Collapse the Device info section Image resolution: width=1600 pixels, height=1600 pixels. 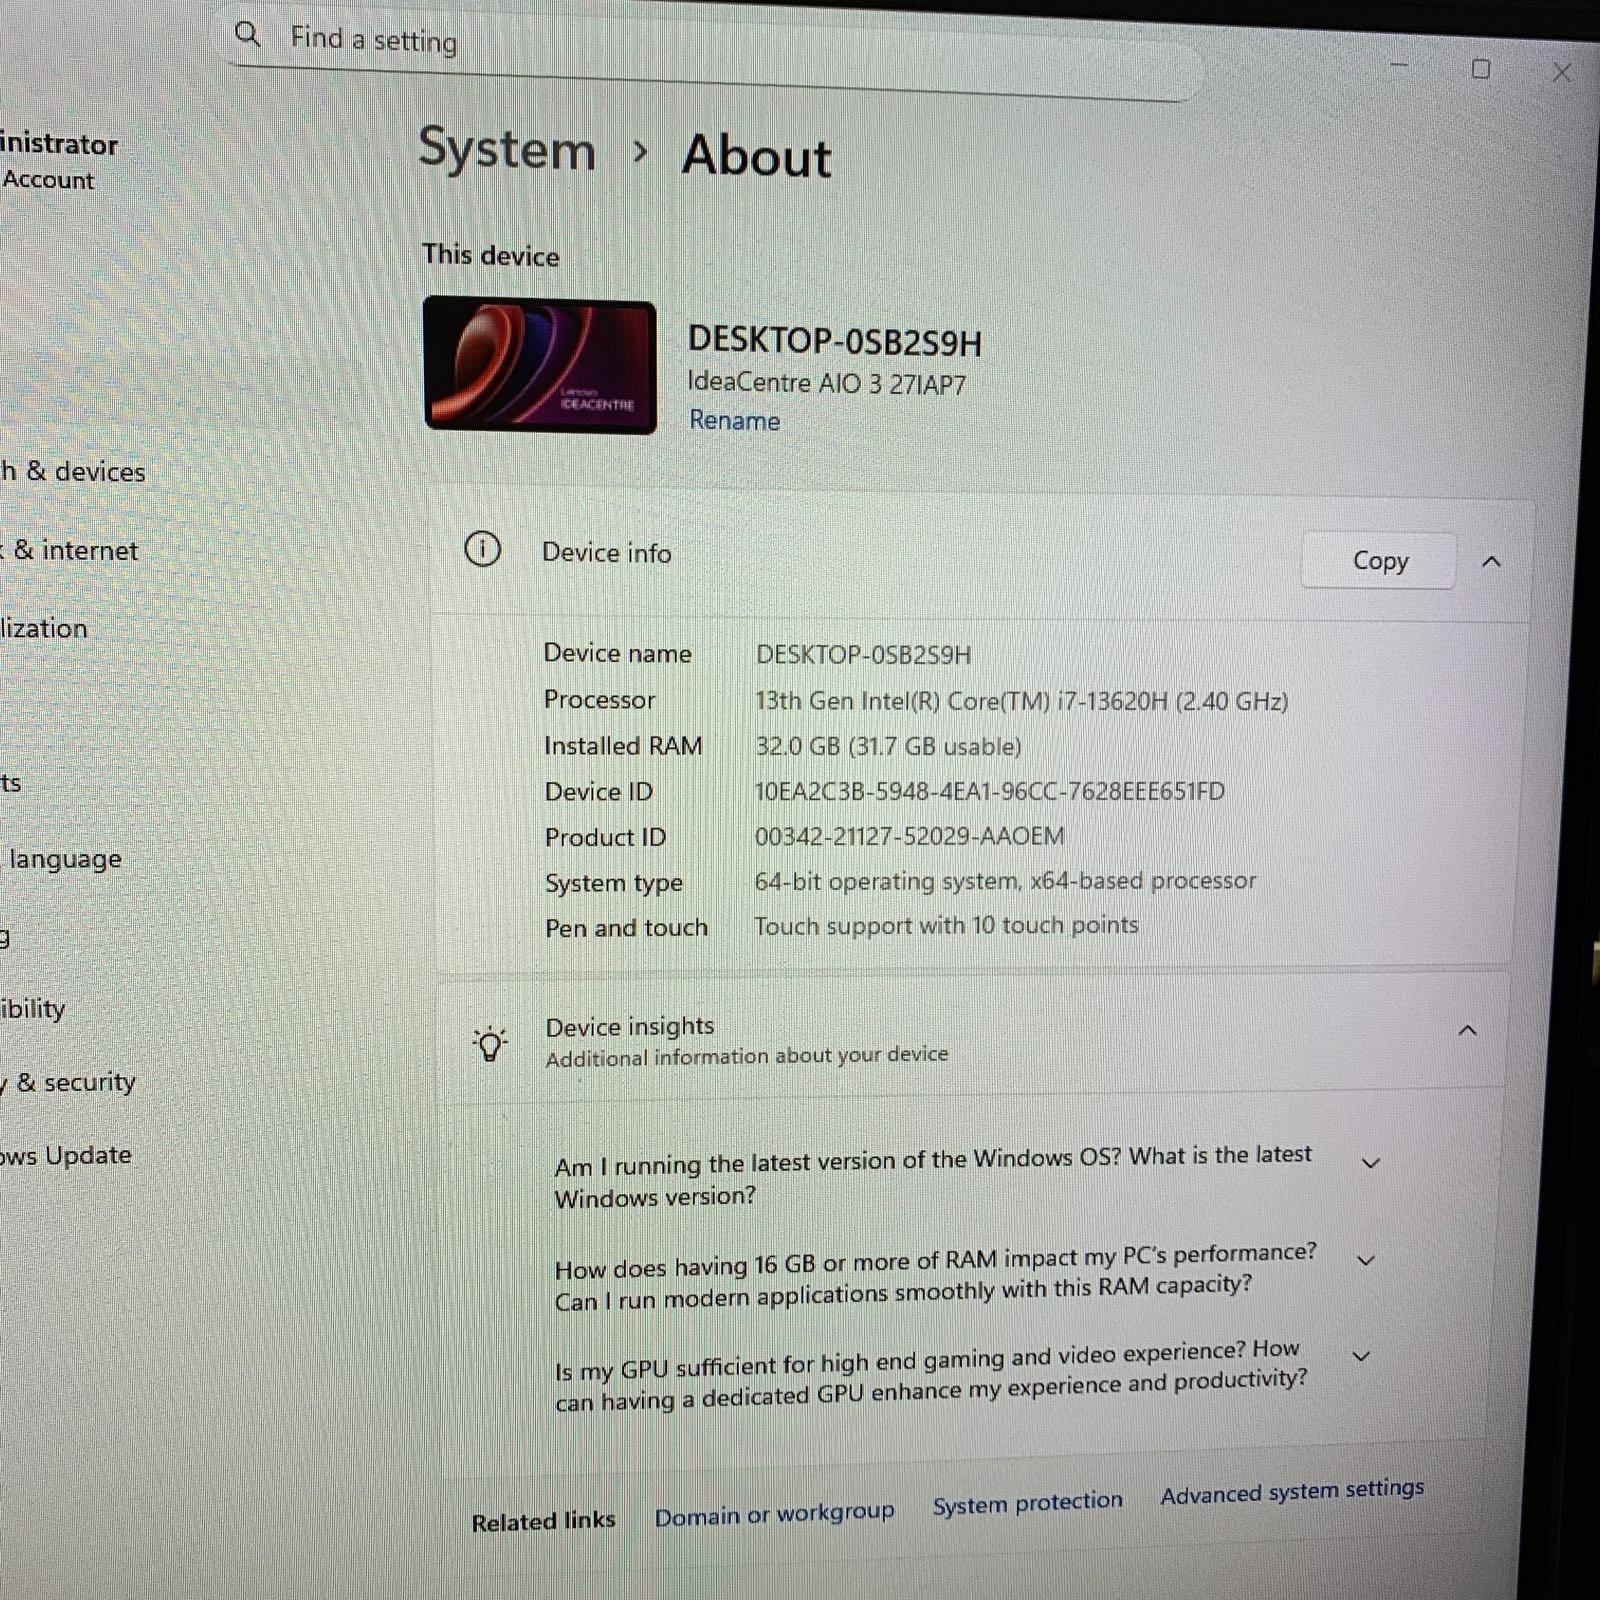(1491, 562)
